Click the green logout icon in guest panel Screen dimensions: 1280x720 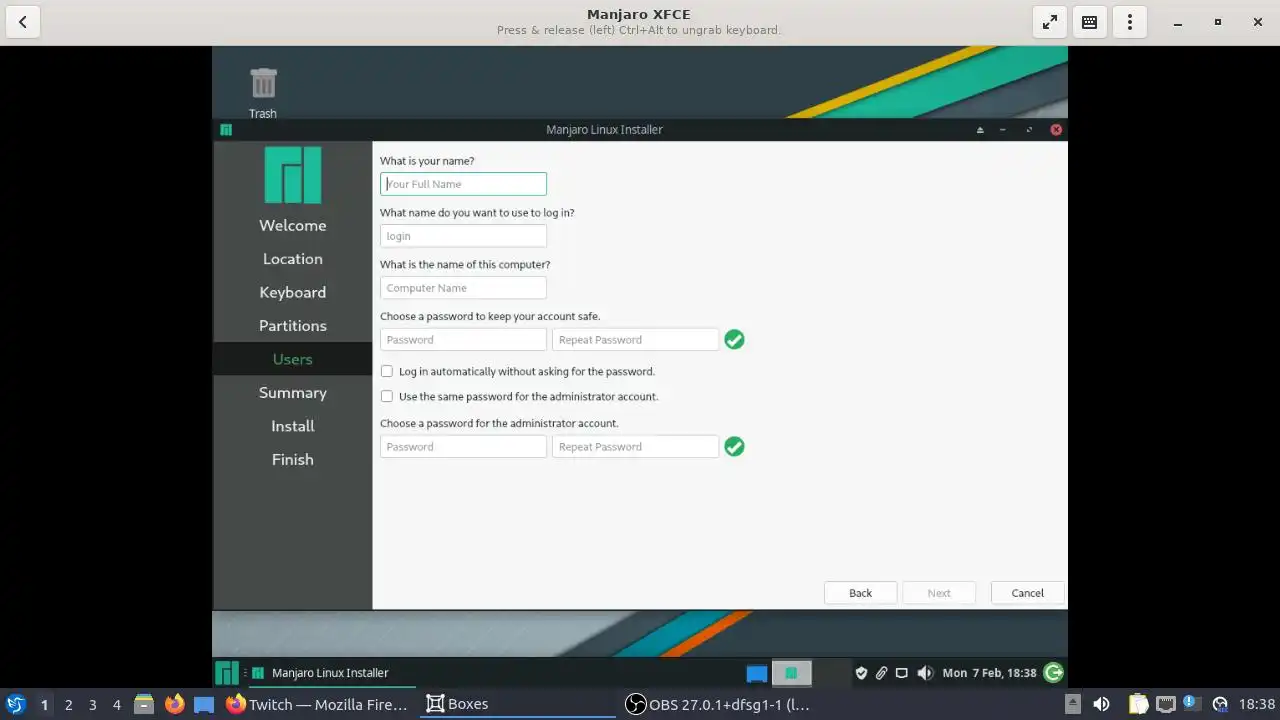click(x=1053, y=673)
